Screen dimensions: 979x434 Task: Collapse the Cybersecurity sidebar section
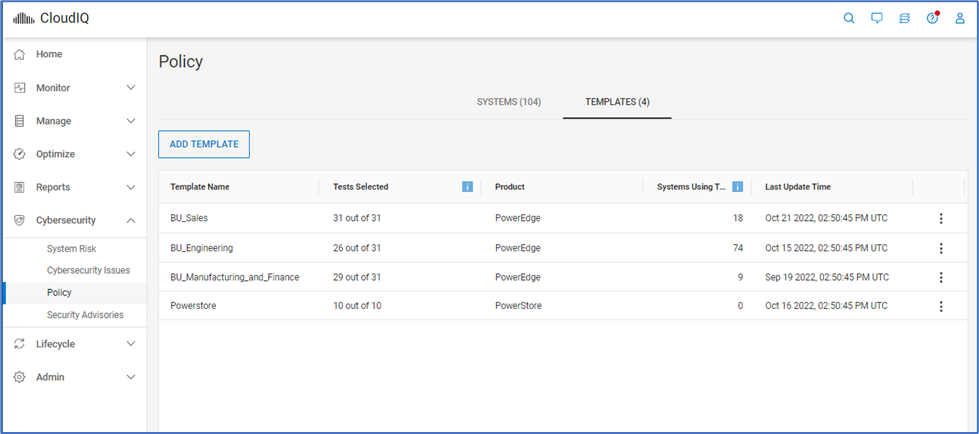point(73,220)
